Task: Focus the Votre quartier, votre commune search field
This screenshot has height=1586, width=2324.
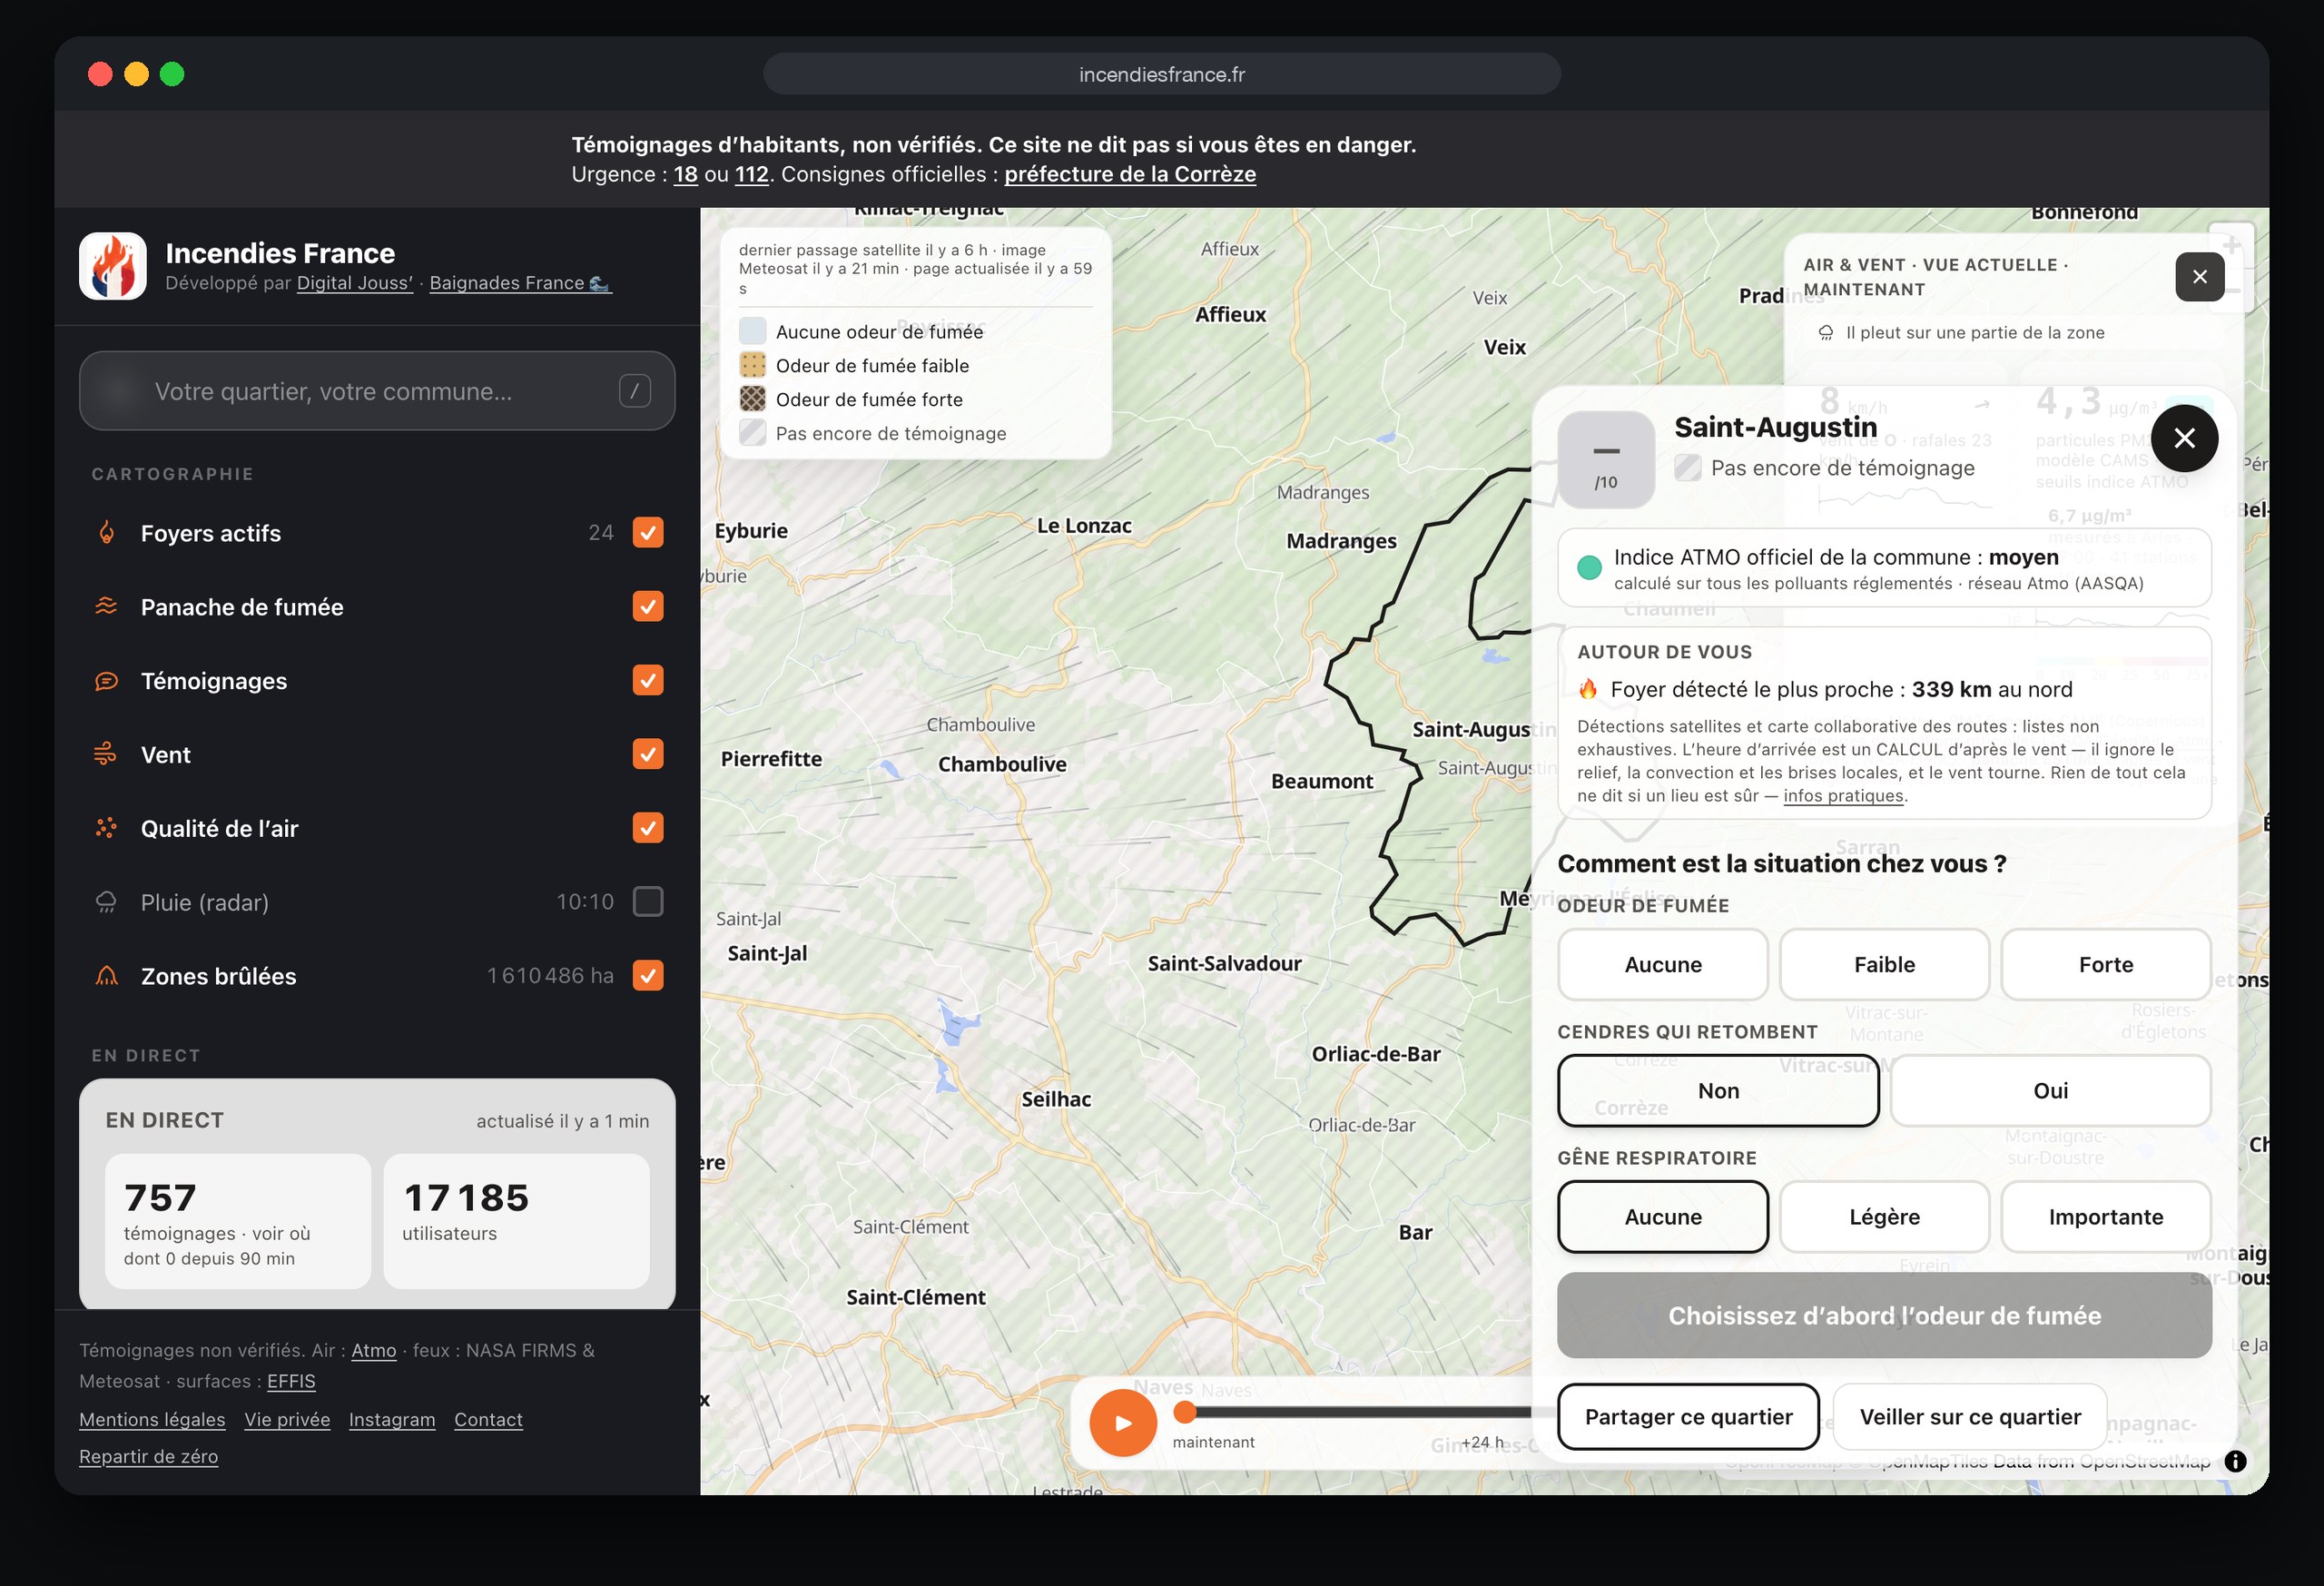Action: (x=377, y=391)
